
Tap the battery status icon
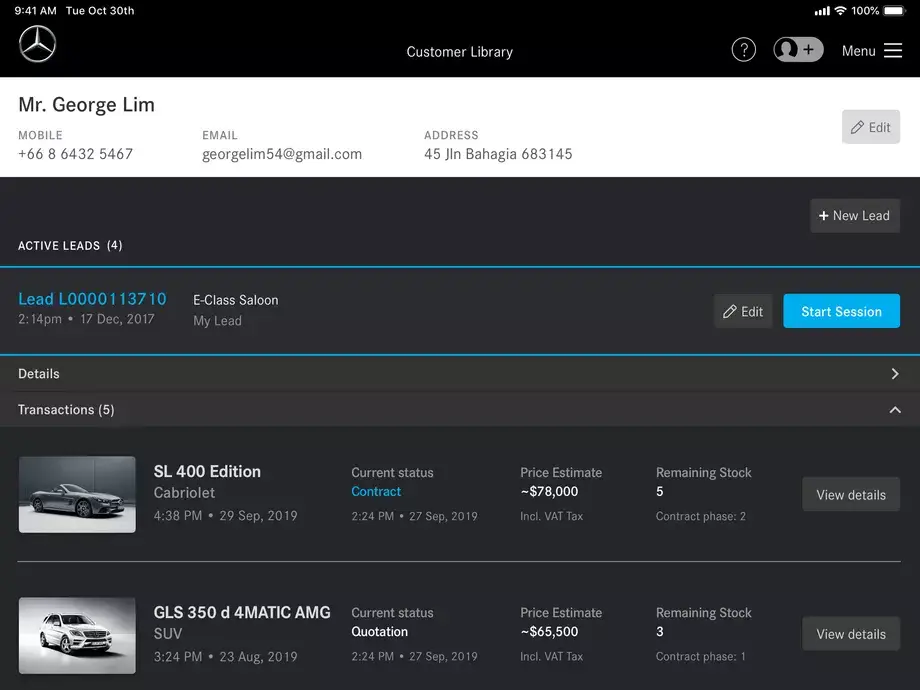[895, 11]
